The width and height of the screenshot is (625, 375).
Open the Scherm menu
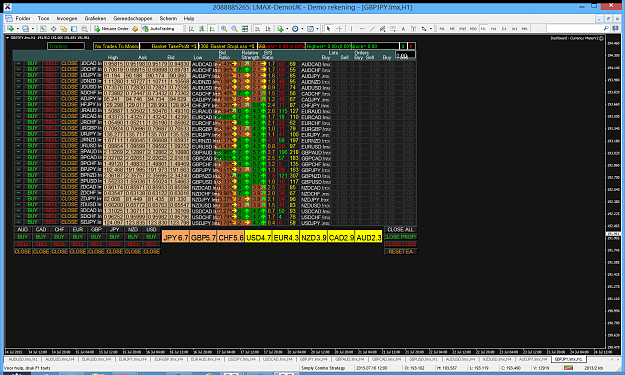point(168,18)
